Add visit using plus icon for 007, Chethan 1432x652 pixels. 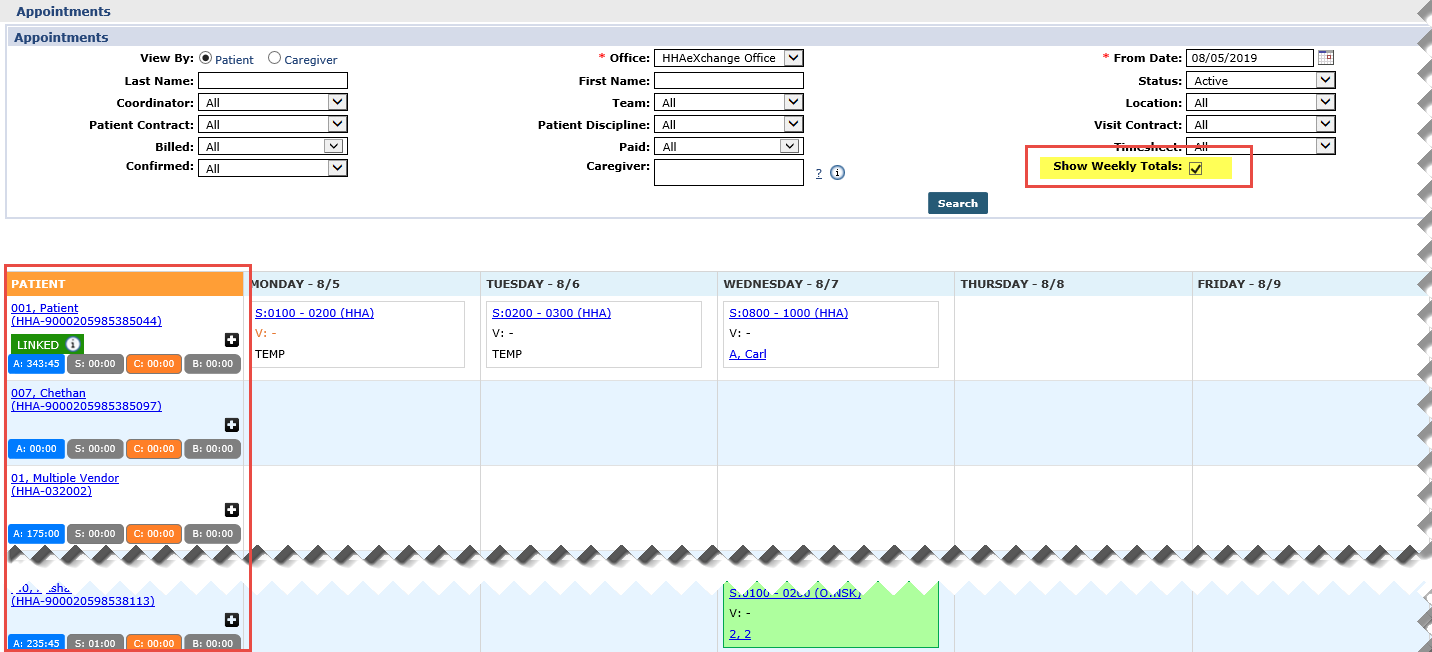point(231,425)
